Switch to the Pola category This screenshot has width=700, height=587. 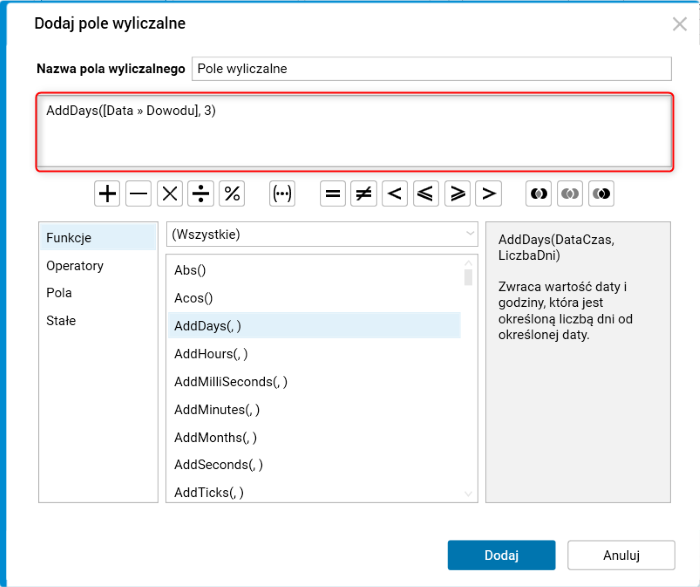(x=59, y=293)
